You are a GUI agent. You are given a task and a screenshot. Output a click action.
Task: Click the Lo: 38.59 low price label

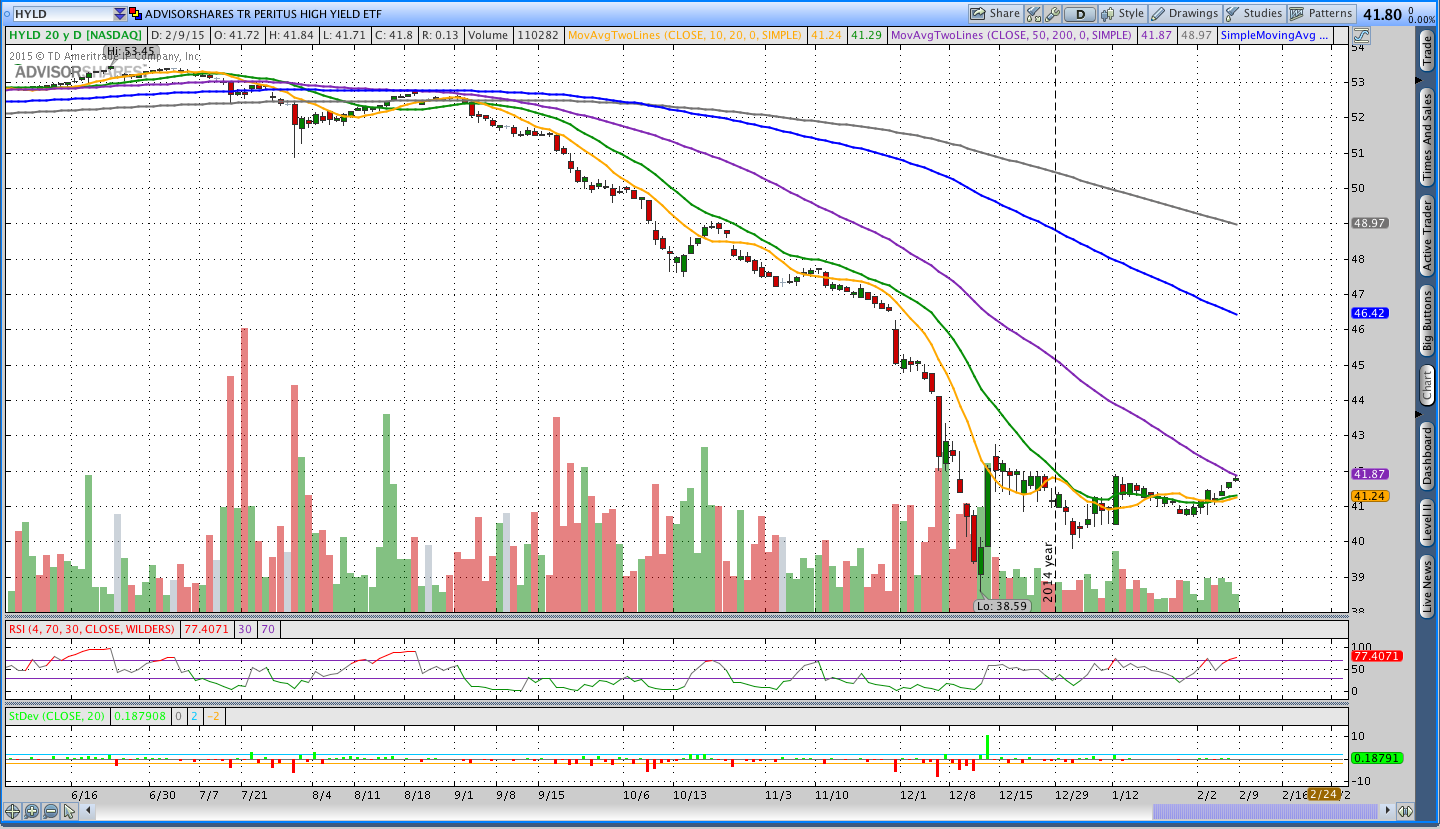coord(1001,606)
